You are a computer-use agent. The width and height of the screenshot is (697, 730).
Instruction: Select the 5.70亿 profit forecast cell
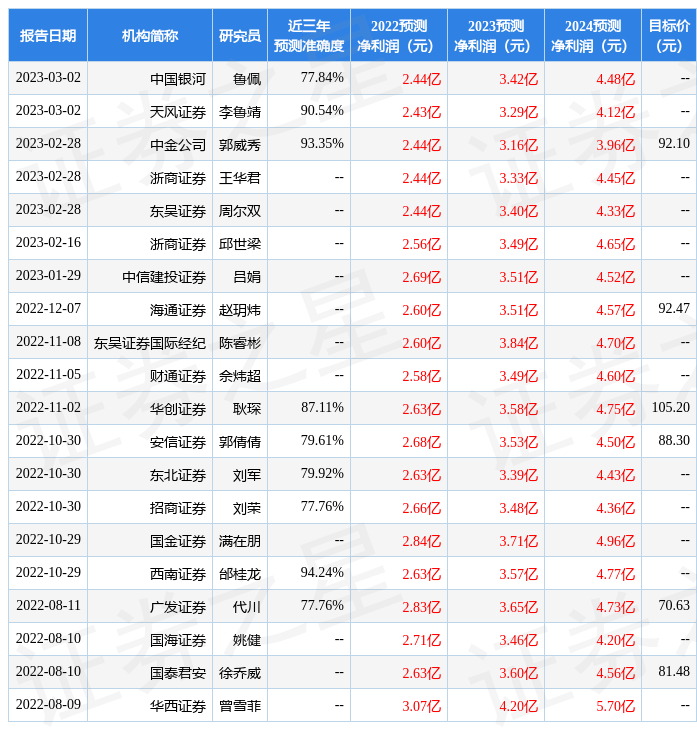(614, 706)
